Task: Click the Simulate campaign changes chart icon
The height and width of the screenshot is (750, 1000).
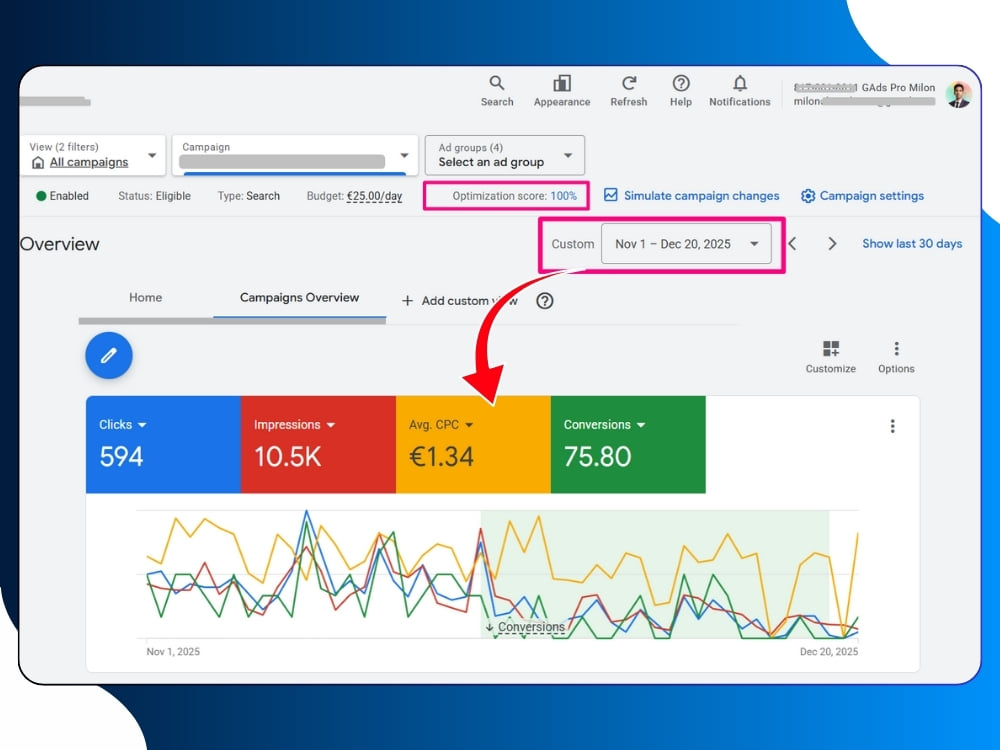Action: coord(610,195)
